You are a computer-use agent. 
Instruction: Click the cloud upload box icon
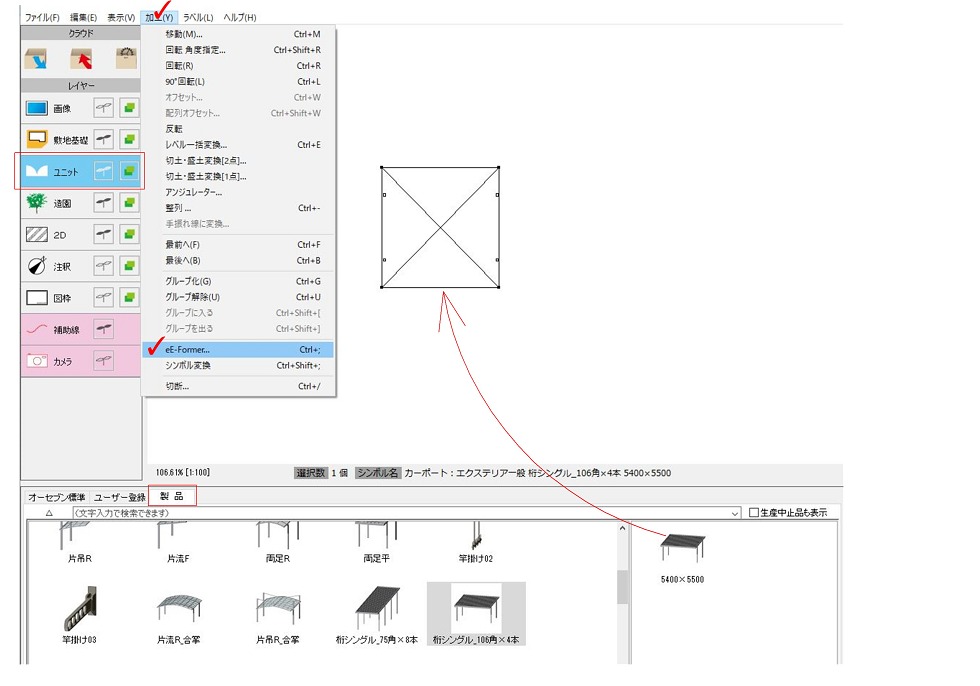(x=81, y=59)
